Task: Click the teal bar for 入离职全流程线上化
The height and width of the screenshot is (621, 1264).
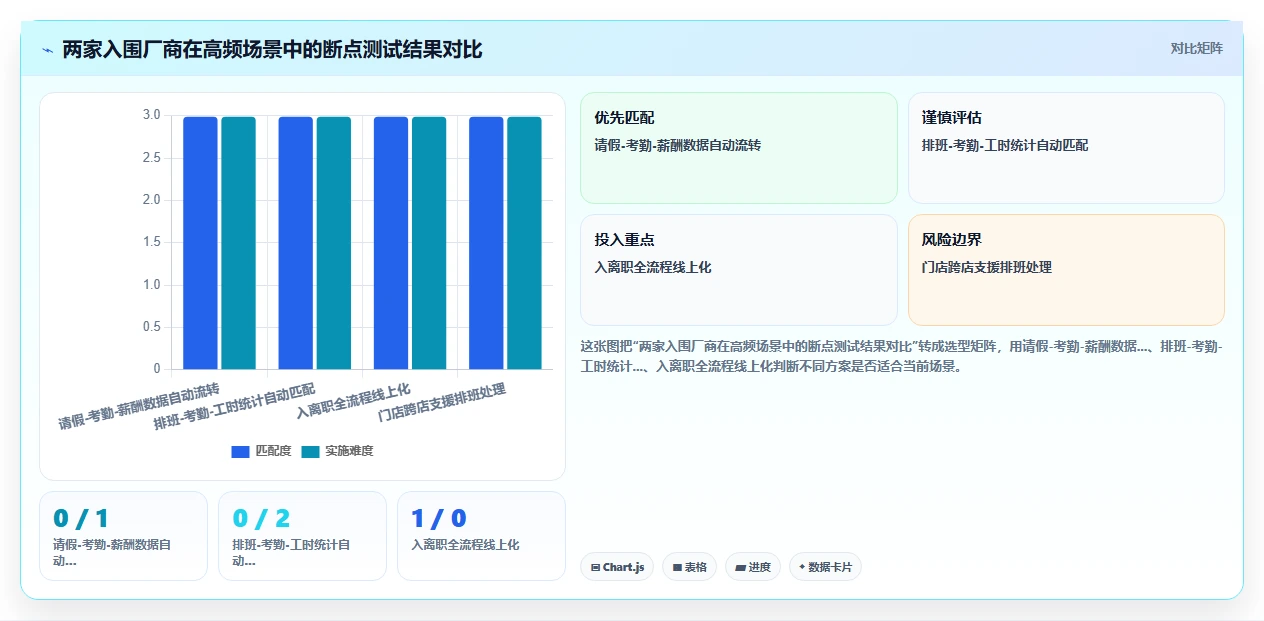Action: [x=429, y=243]
